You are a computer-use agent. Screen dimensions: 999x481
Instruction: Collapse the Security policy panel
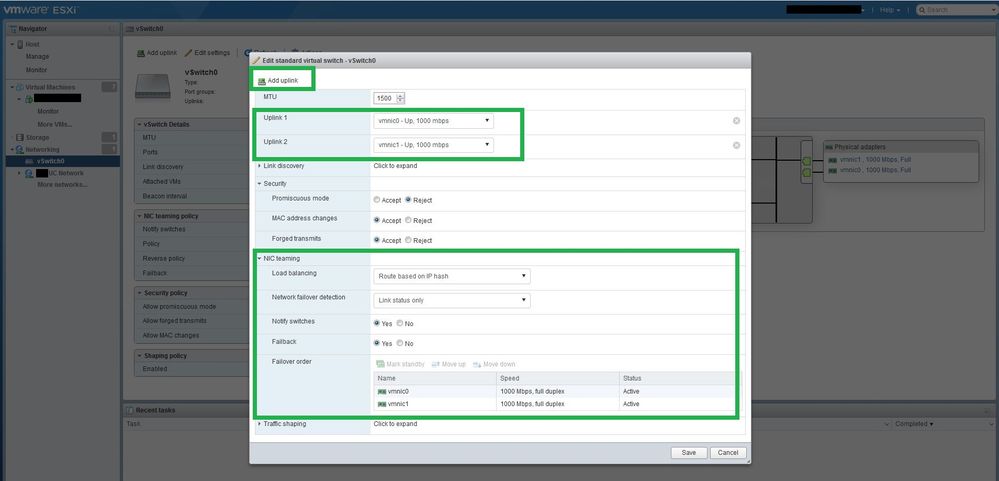140,293
